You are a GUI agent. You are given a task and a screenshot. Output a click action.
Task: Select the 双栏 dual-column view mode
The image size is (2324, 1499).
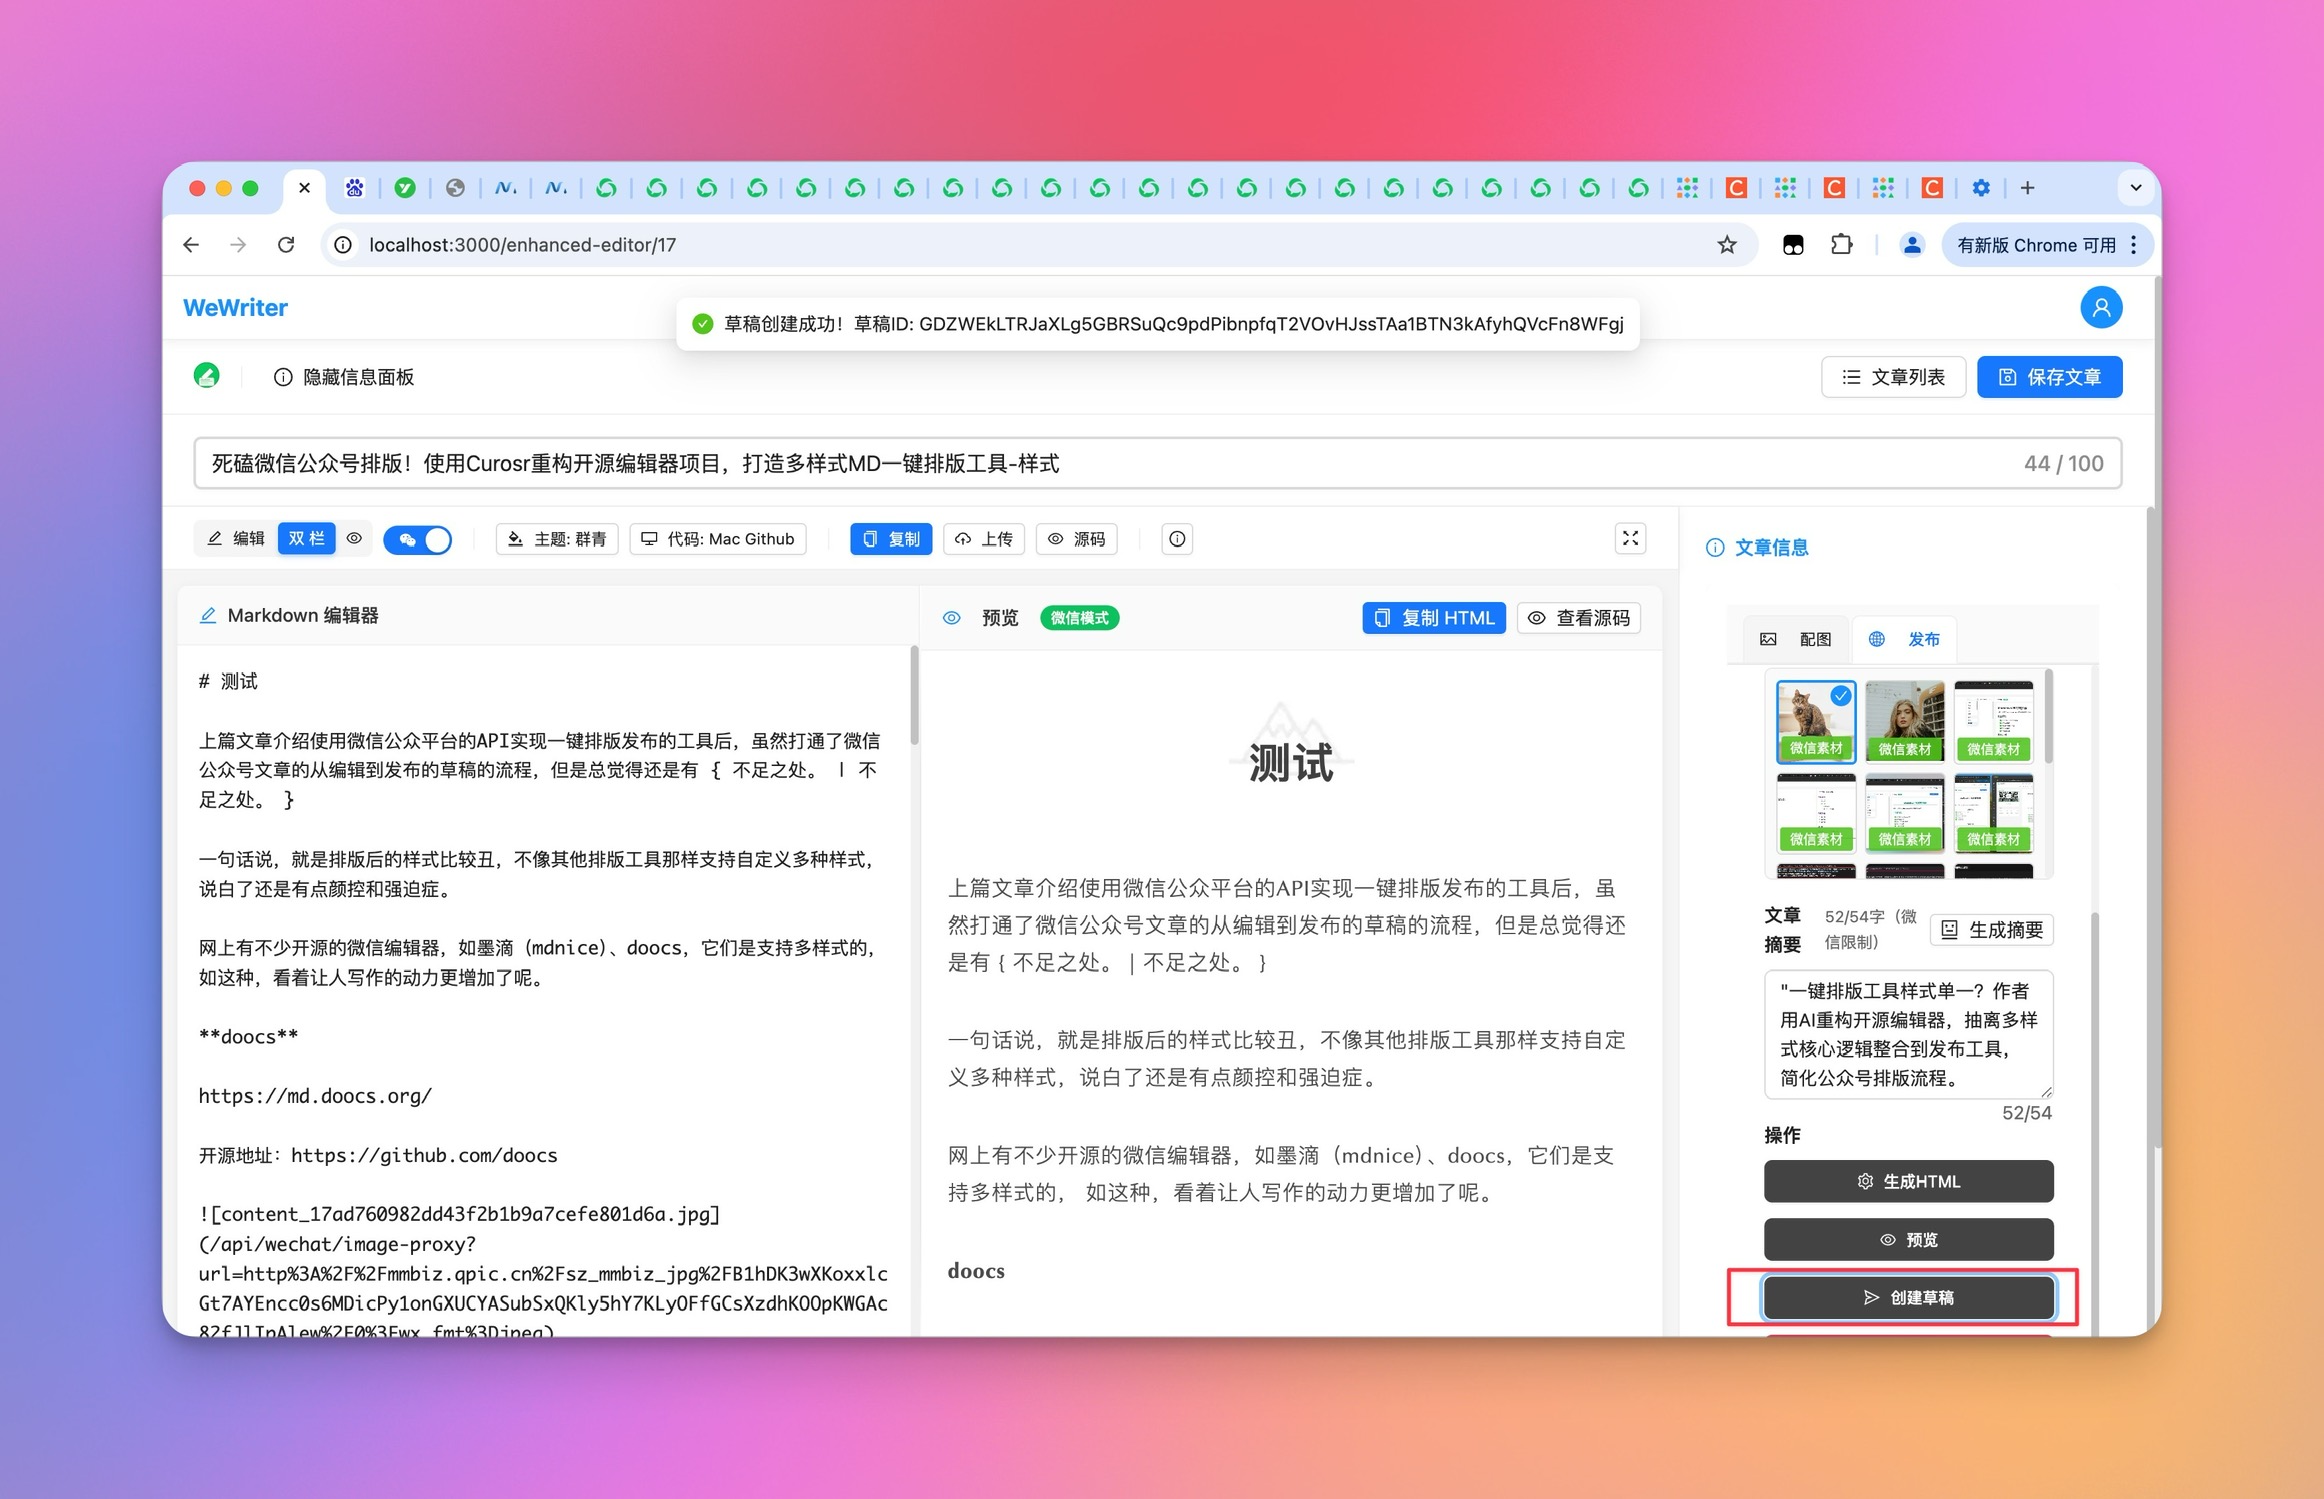point(306,539)
